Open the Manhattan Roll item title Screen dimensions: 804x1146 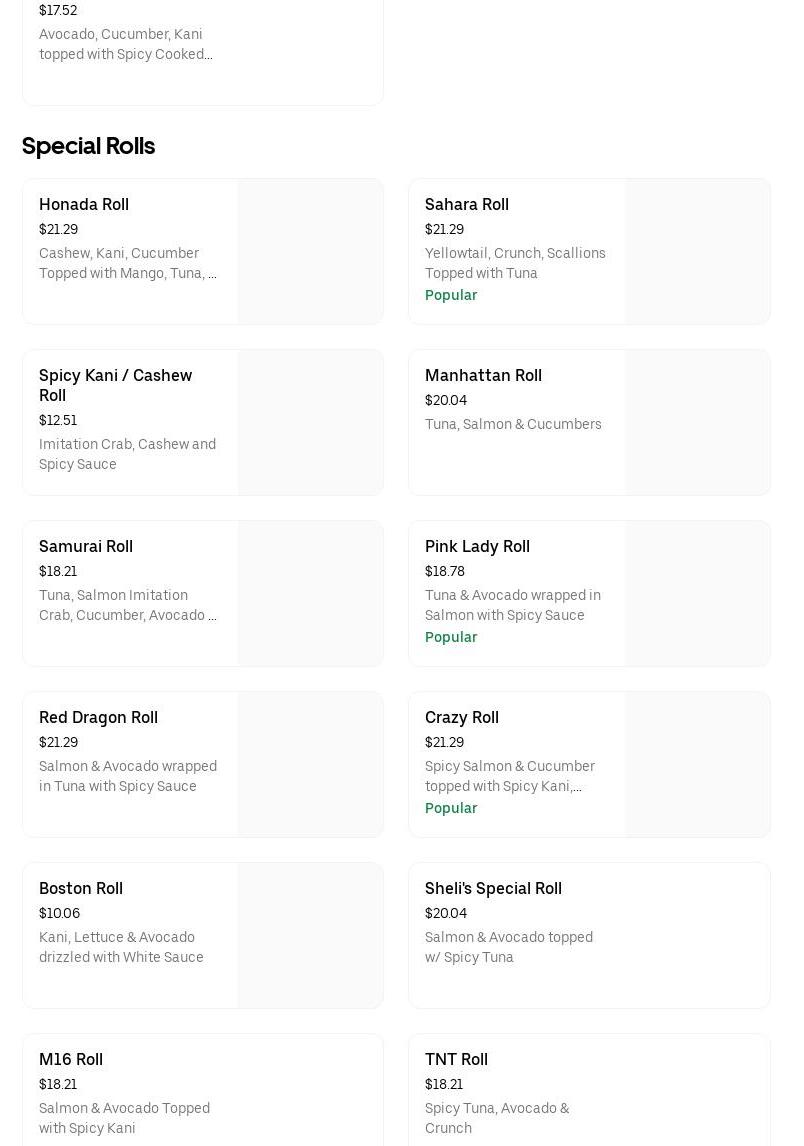point(483,375)
